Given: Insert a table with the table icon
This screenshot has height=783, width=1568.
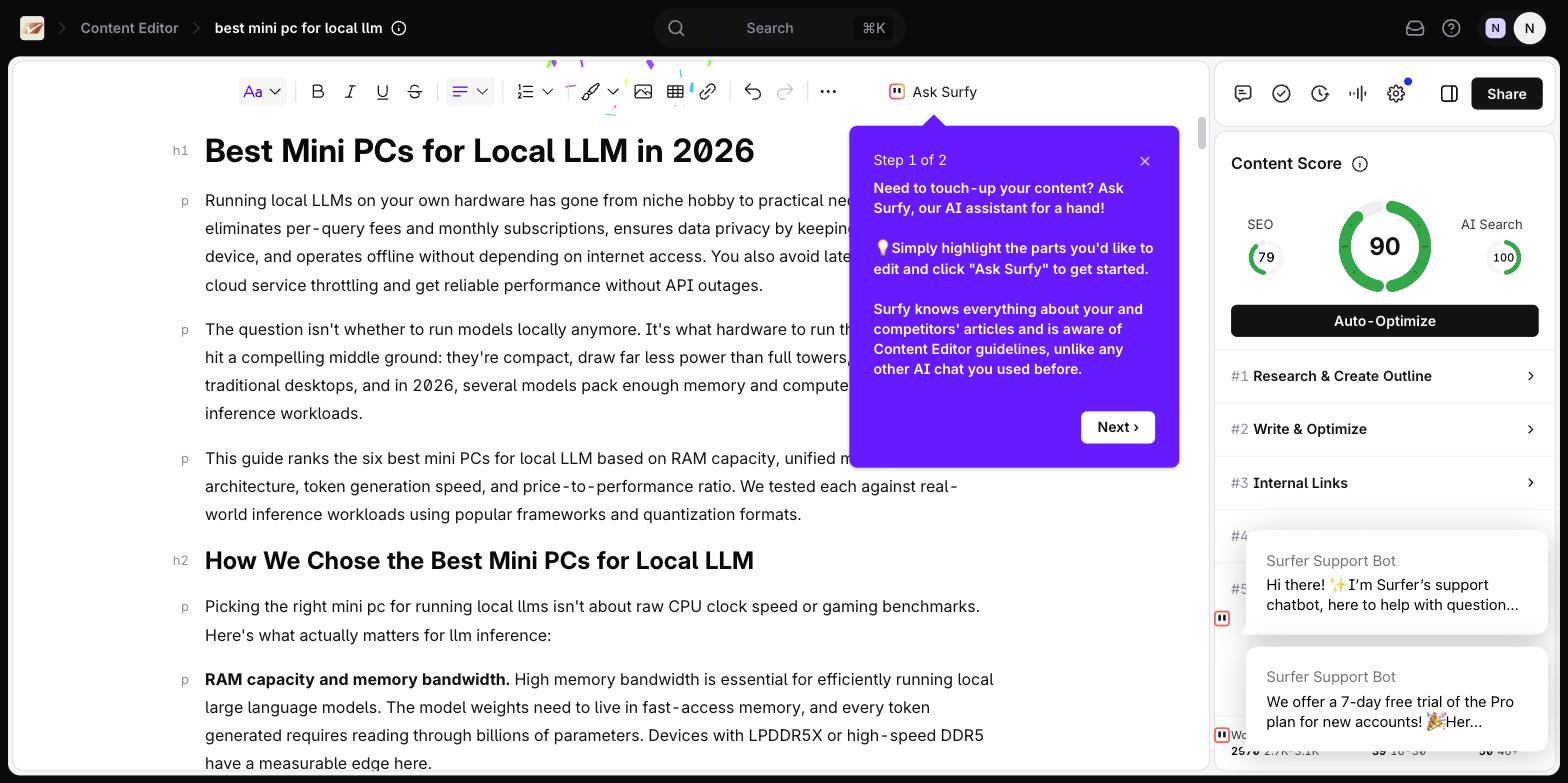Looking at the screenshot, I should (675, 91).
